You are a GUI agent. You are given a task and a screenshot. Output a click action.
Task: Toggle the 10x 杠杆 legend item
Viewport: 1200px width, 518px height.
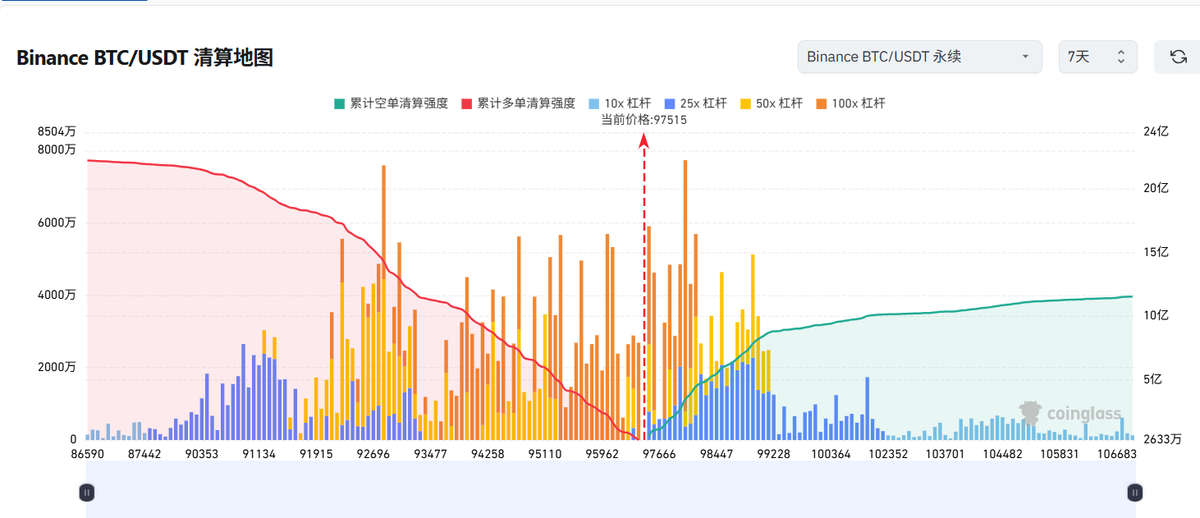pyautogui.click(x=622, y=103)
